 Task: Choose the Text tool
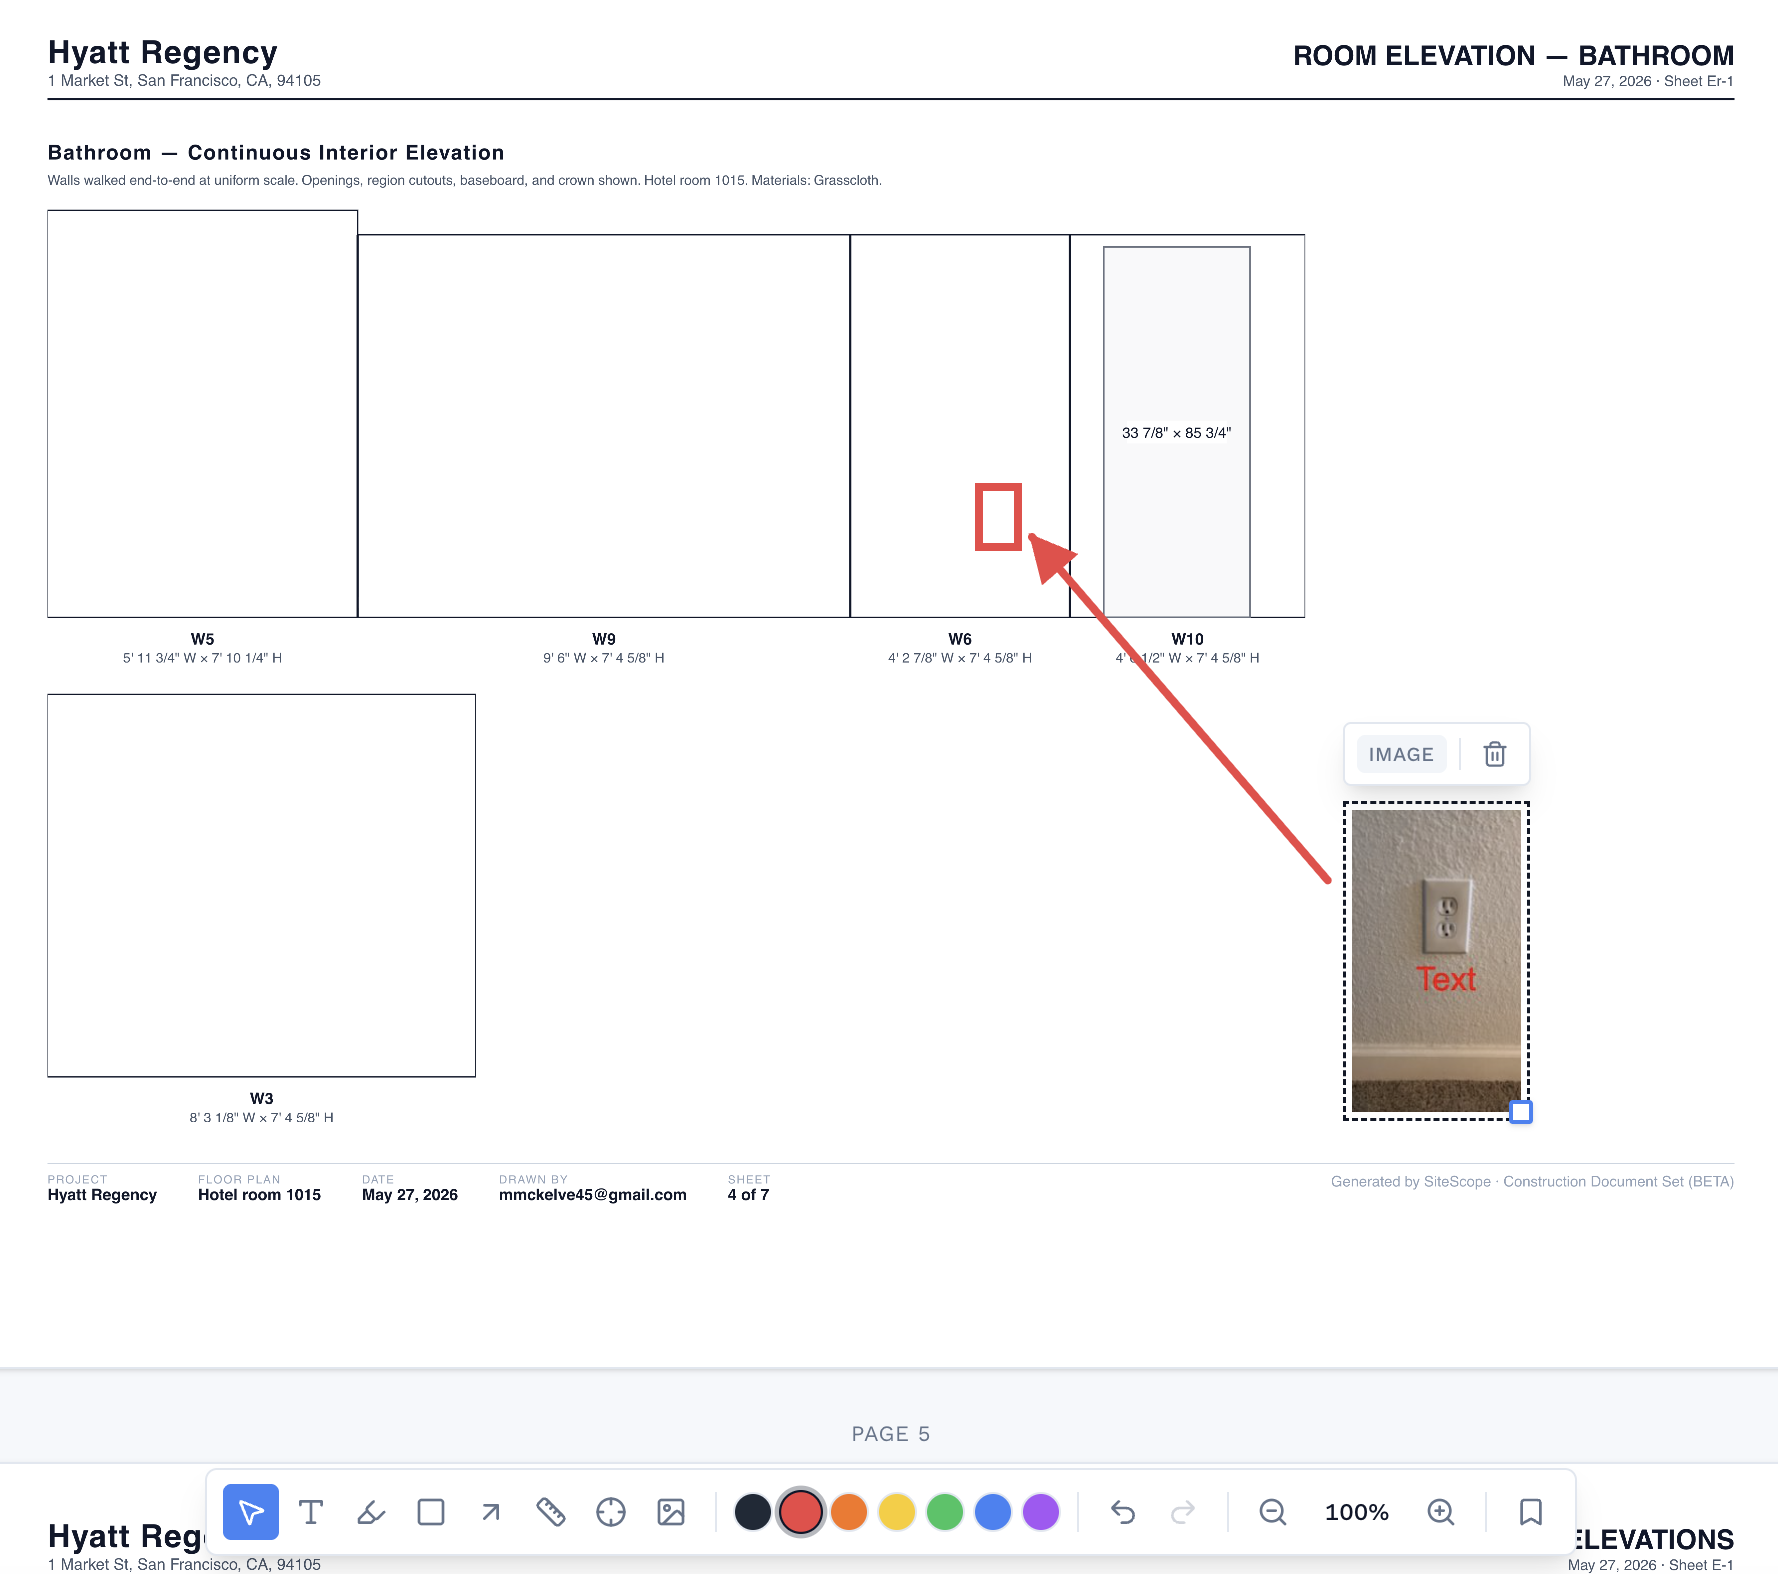(x=311, y=1512)
